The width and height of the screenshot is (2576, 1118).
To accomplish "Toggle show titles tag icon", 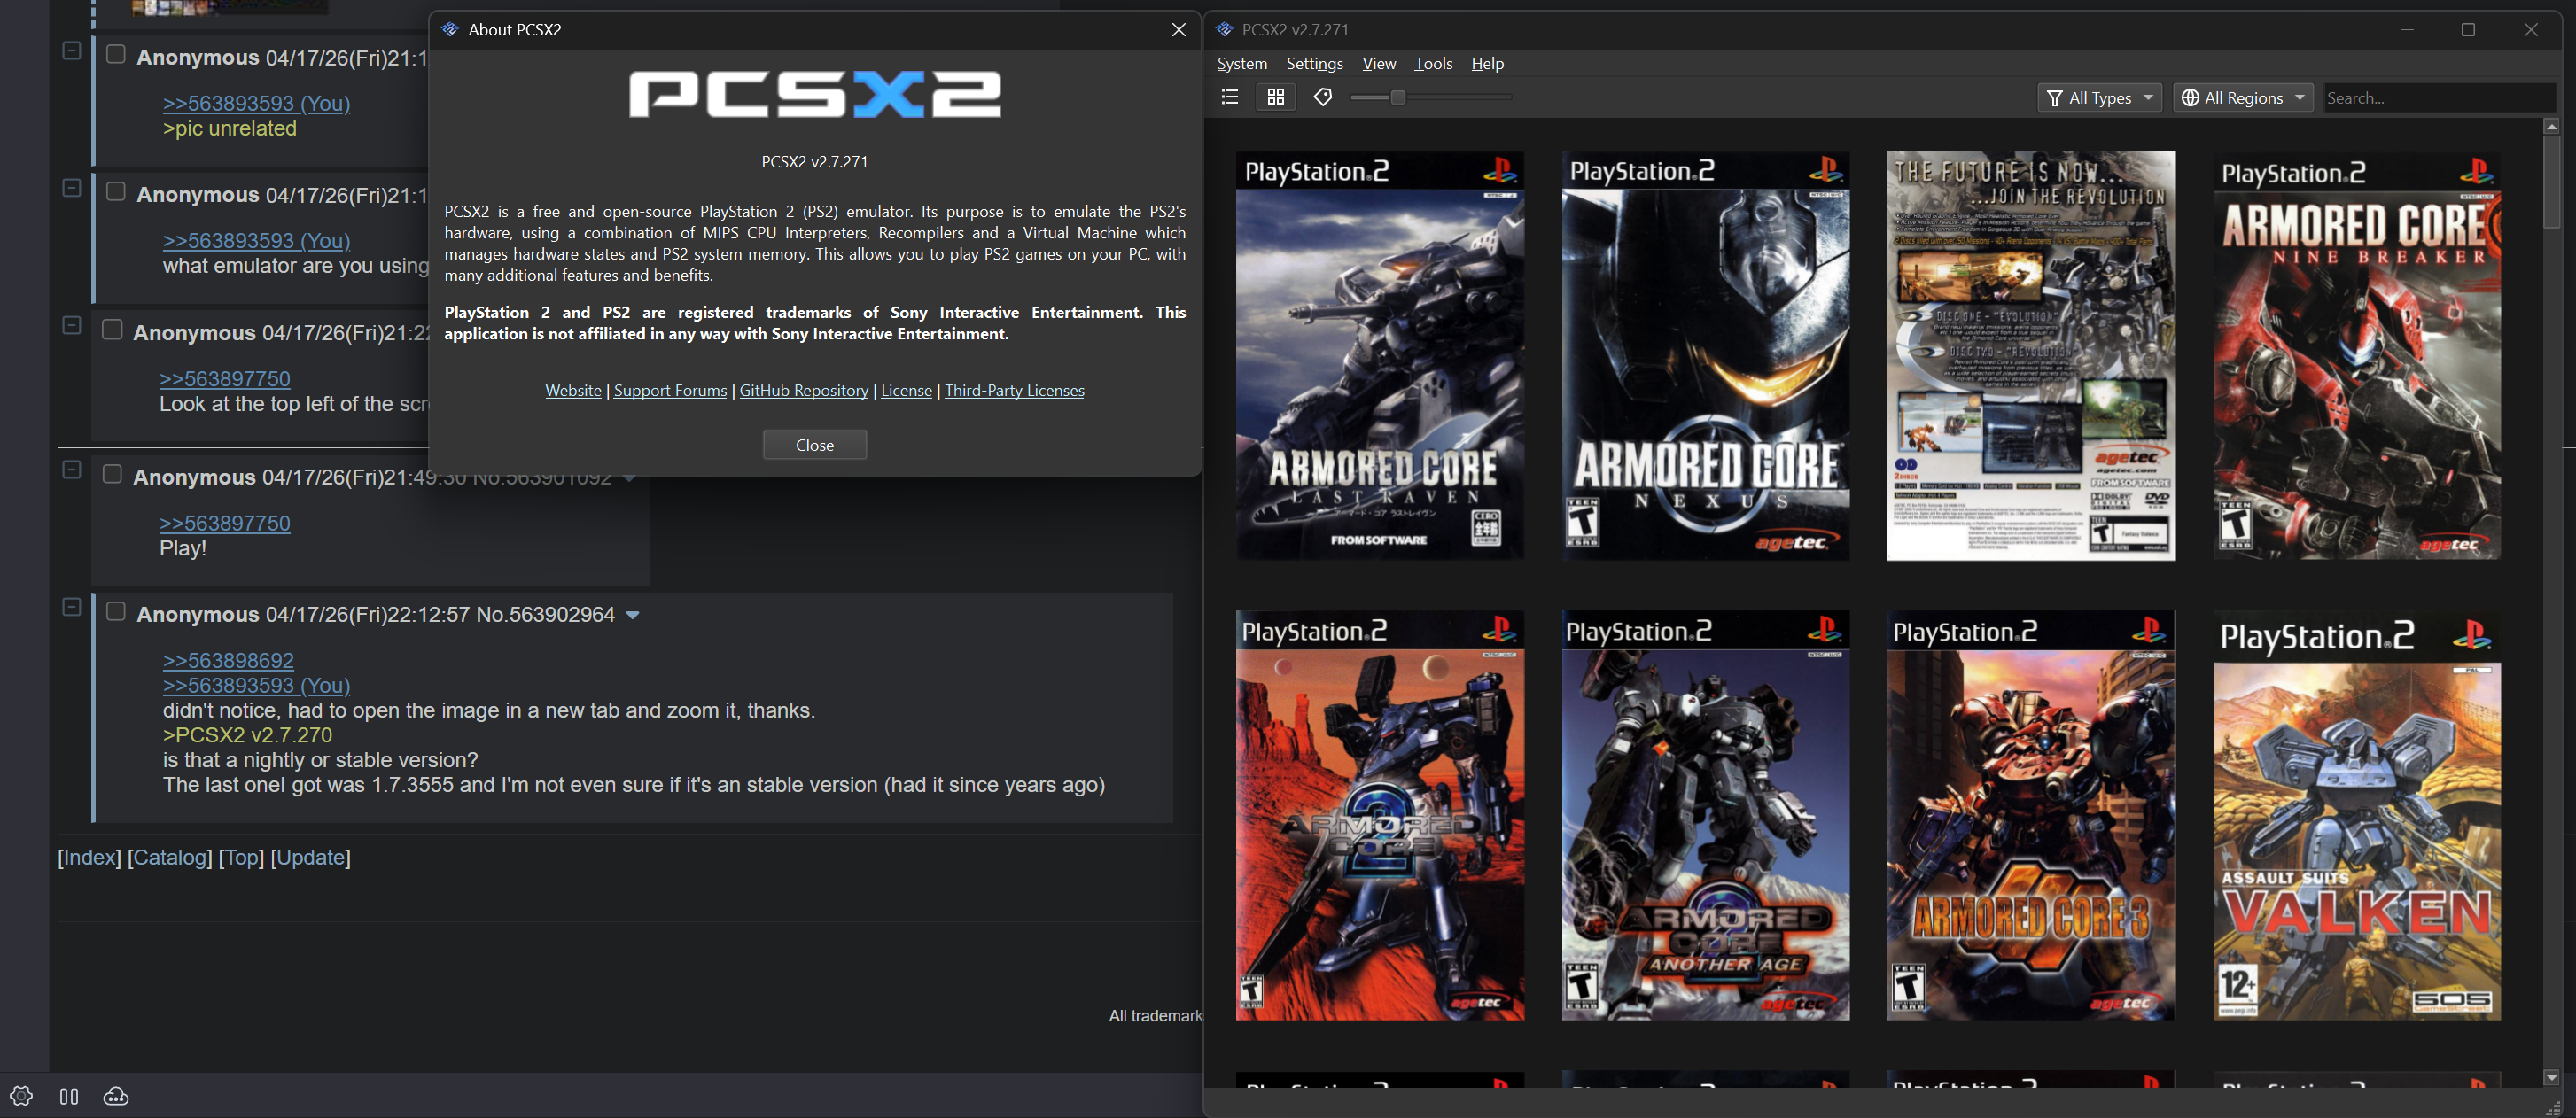I will (x=1322, y=97).
